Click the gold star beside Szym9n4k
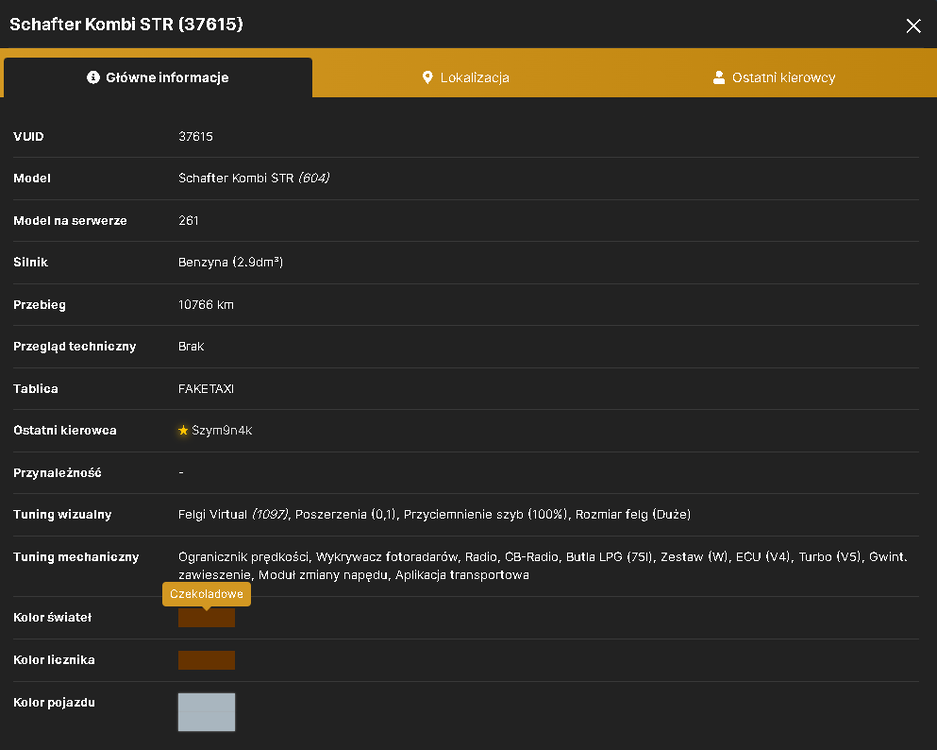The image size is (937, 750). coord(183,430)
